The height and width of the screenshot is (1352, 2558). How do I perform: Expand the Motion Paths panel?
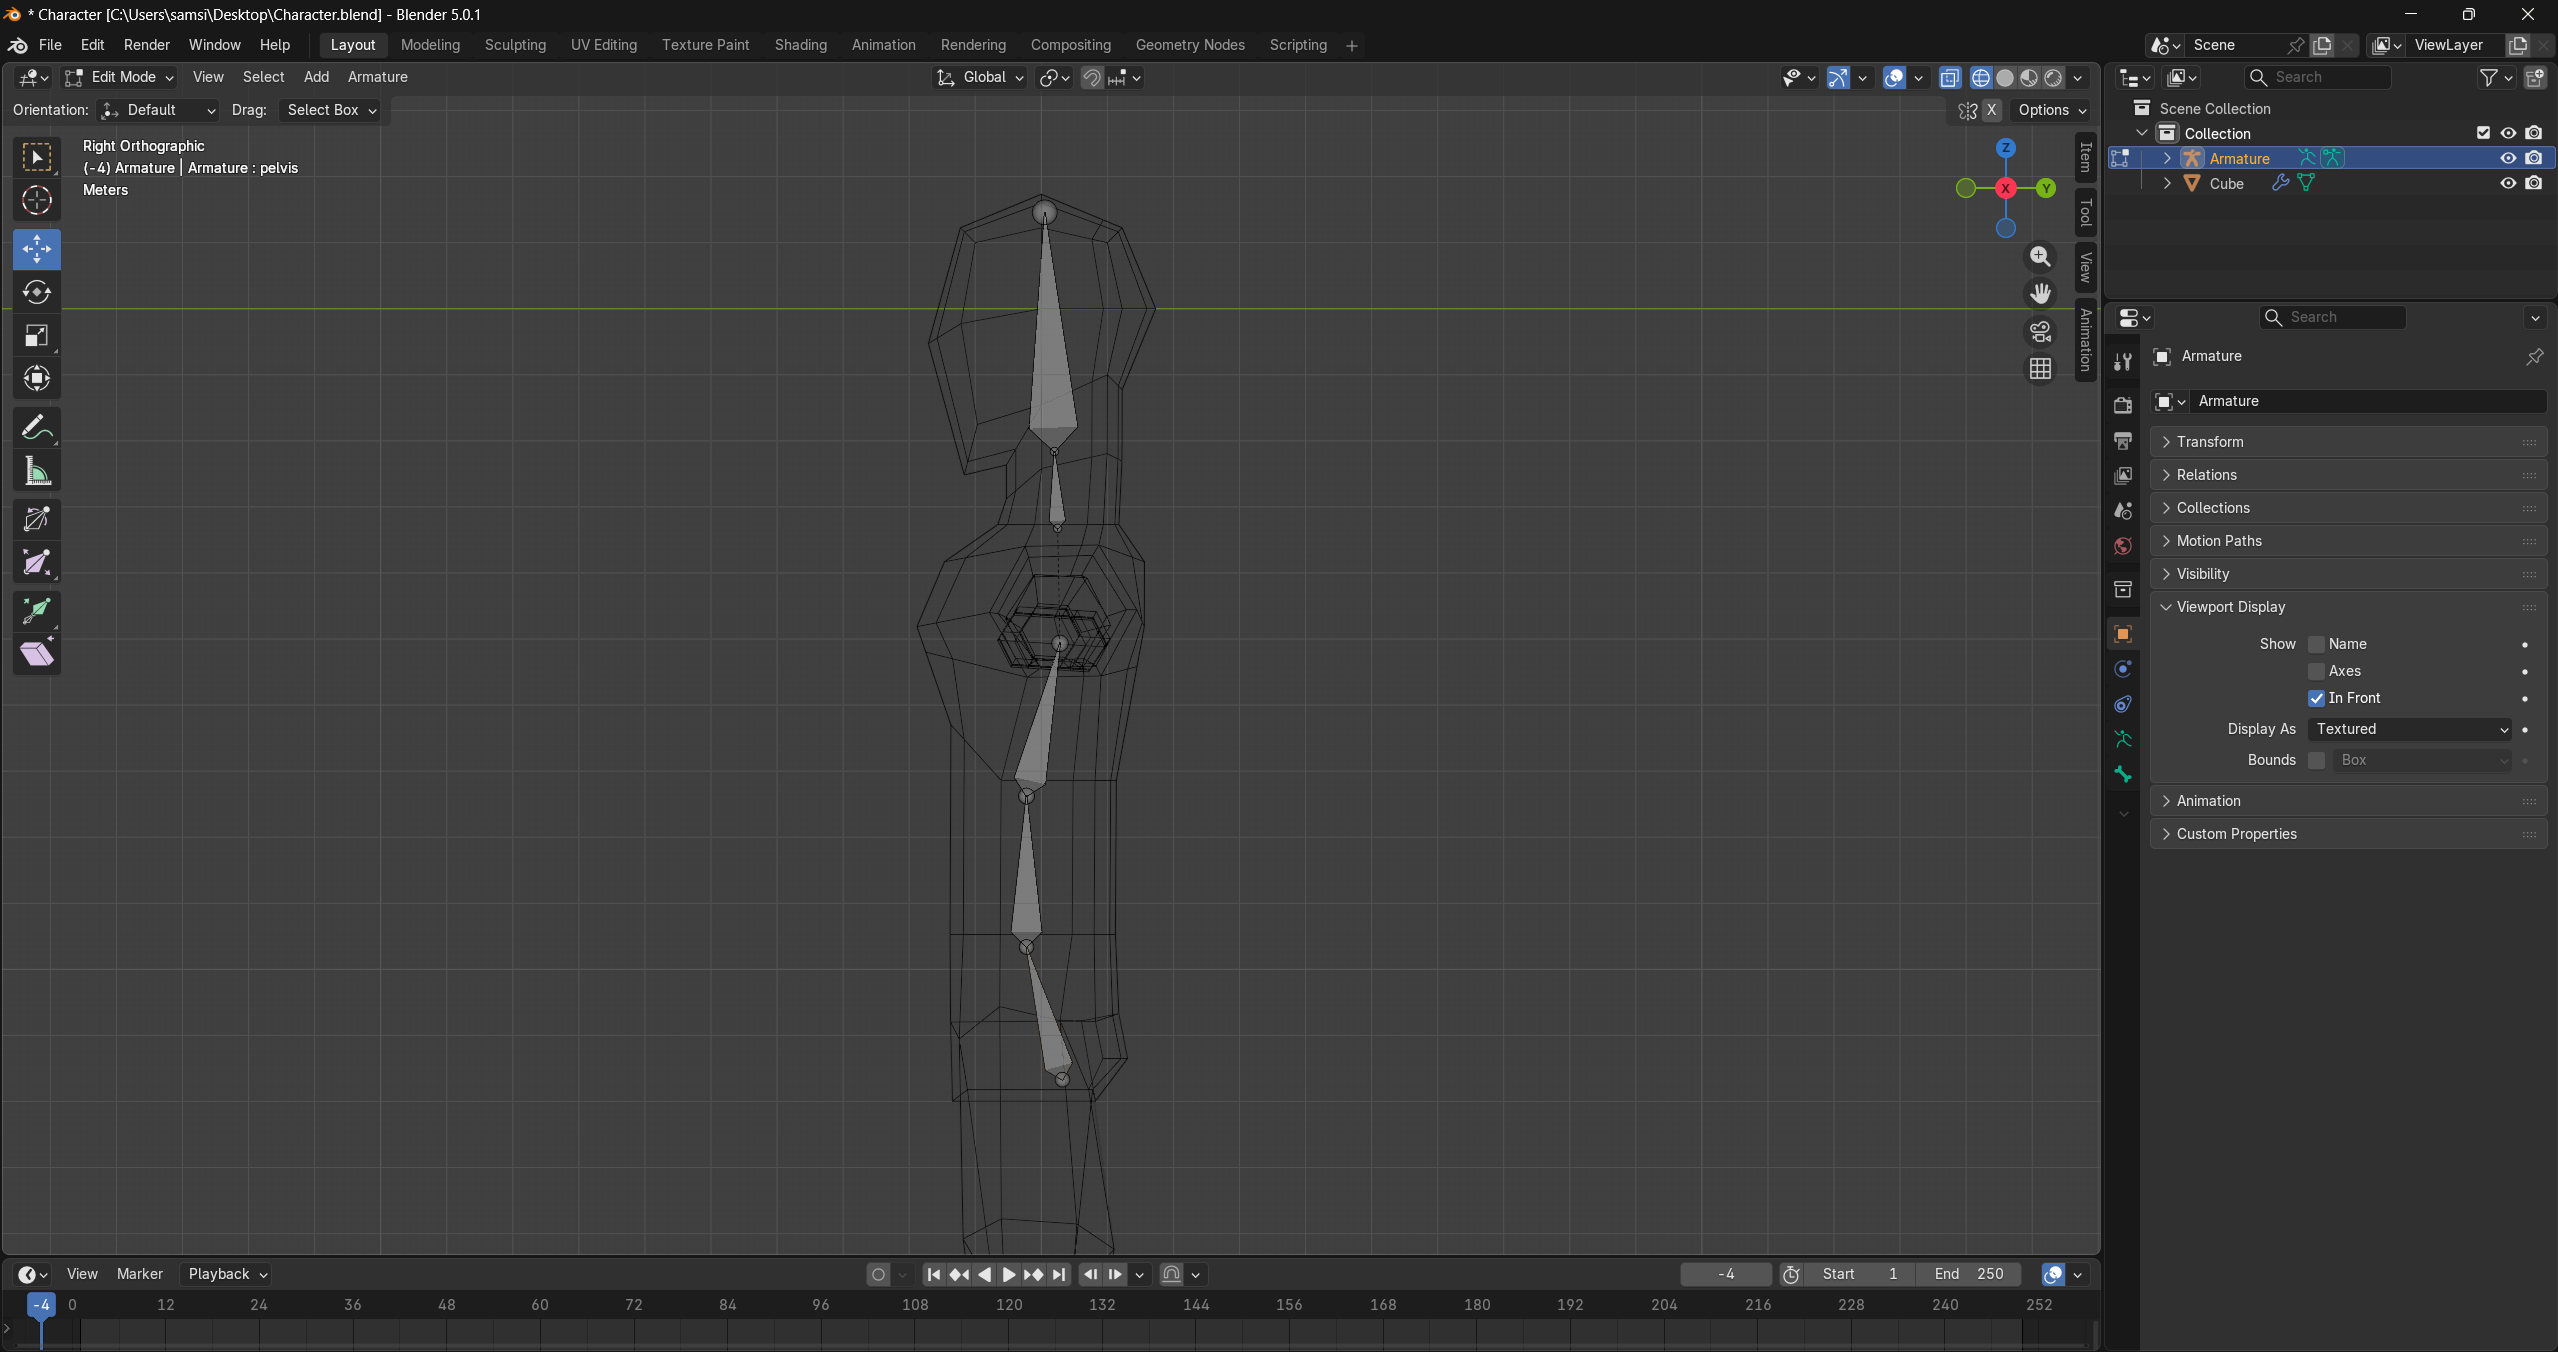tap(2348, 541)
